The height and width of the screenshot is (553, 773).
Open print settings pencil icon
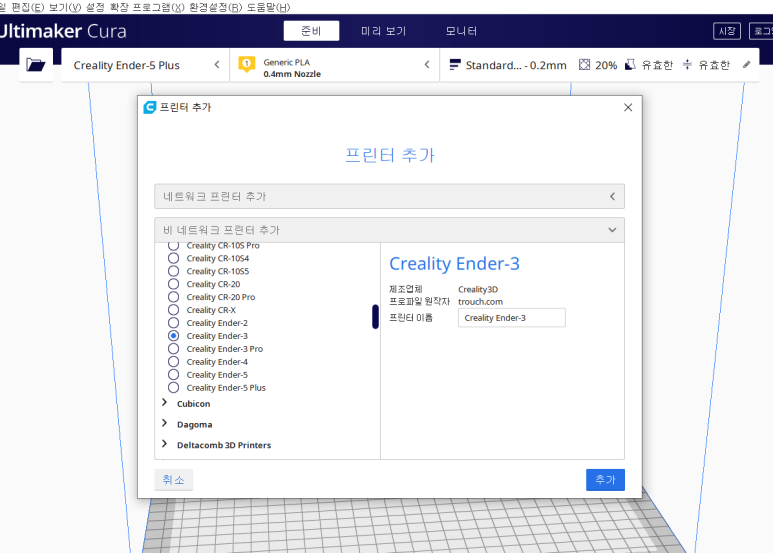[746, 65]
